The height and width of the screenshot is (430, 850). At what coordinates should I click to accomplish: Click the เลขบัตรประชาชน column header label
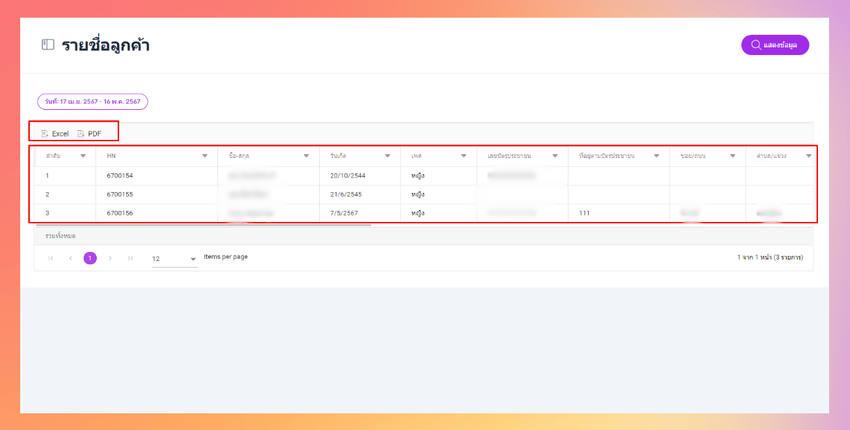(x=509, y=156)
